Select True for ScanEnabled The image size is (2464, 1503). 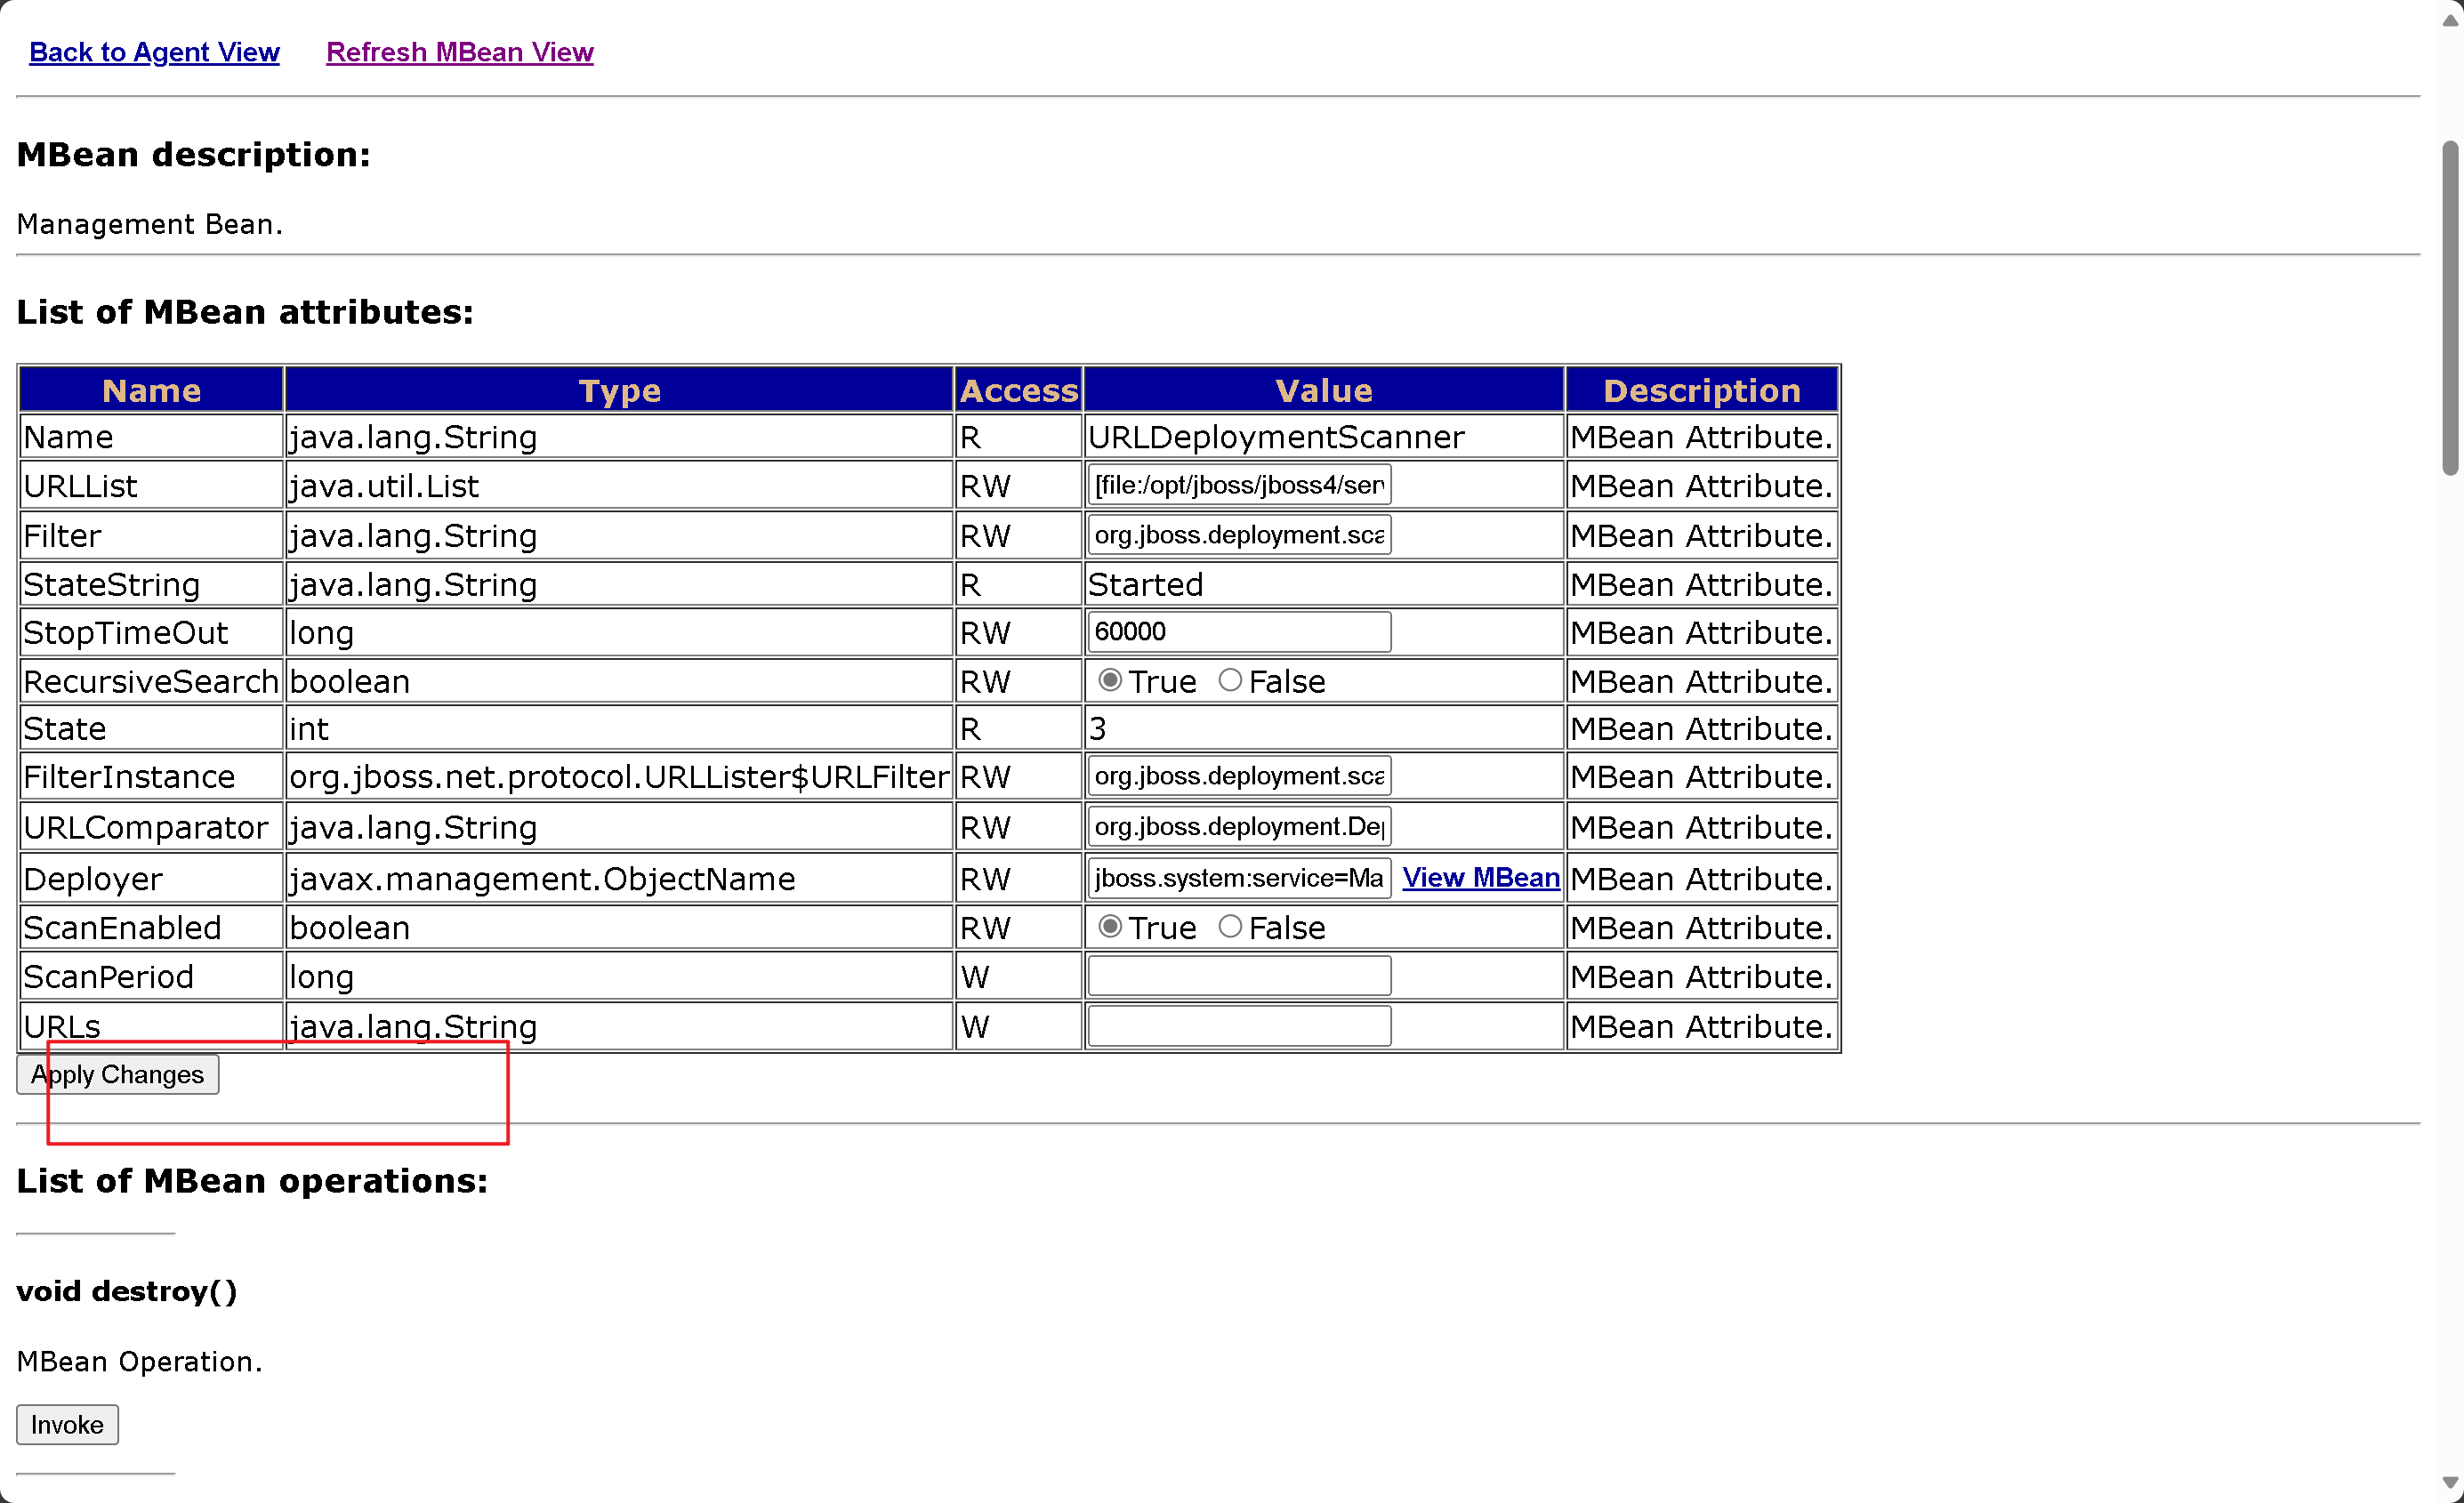(x=1109, y=927)
